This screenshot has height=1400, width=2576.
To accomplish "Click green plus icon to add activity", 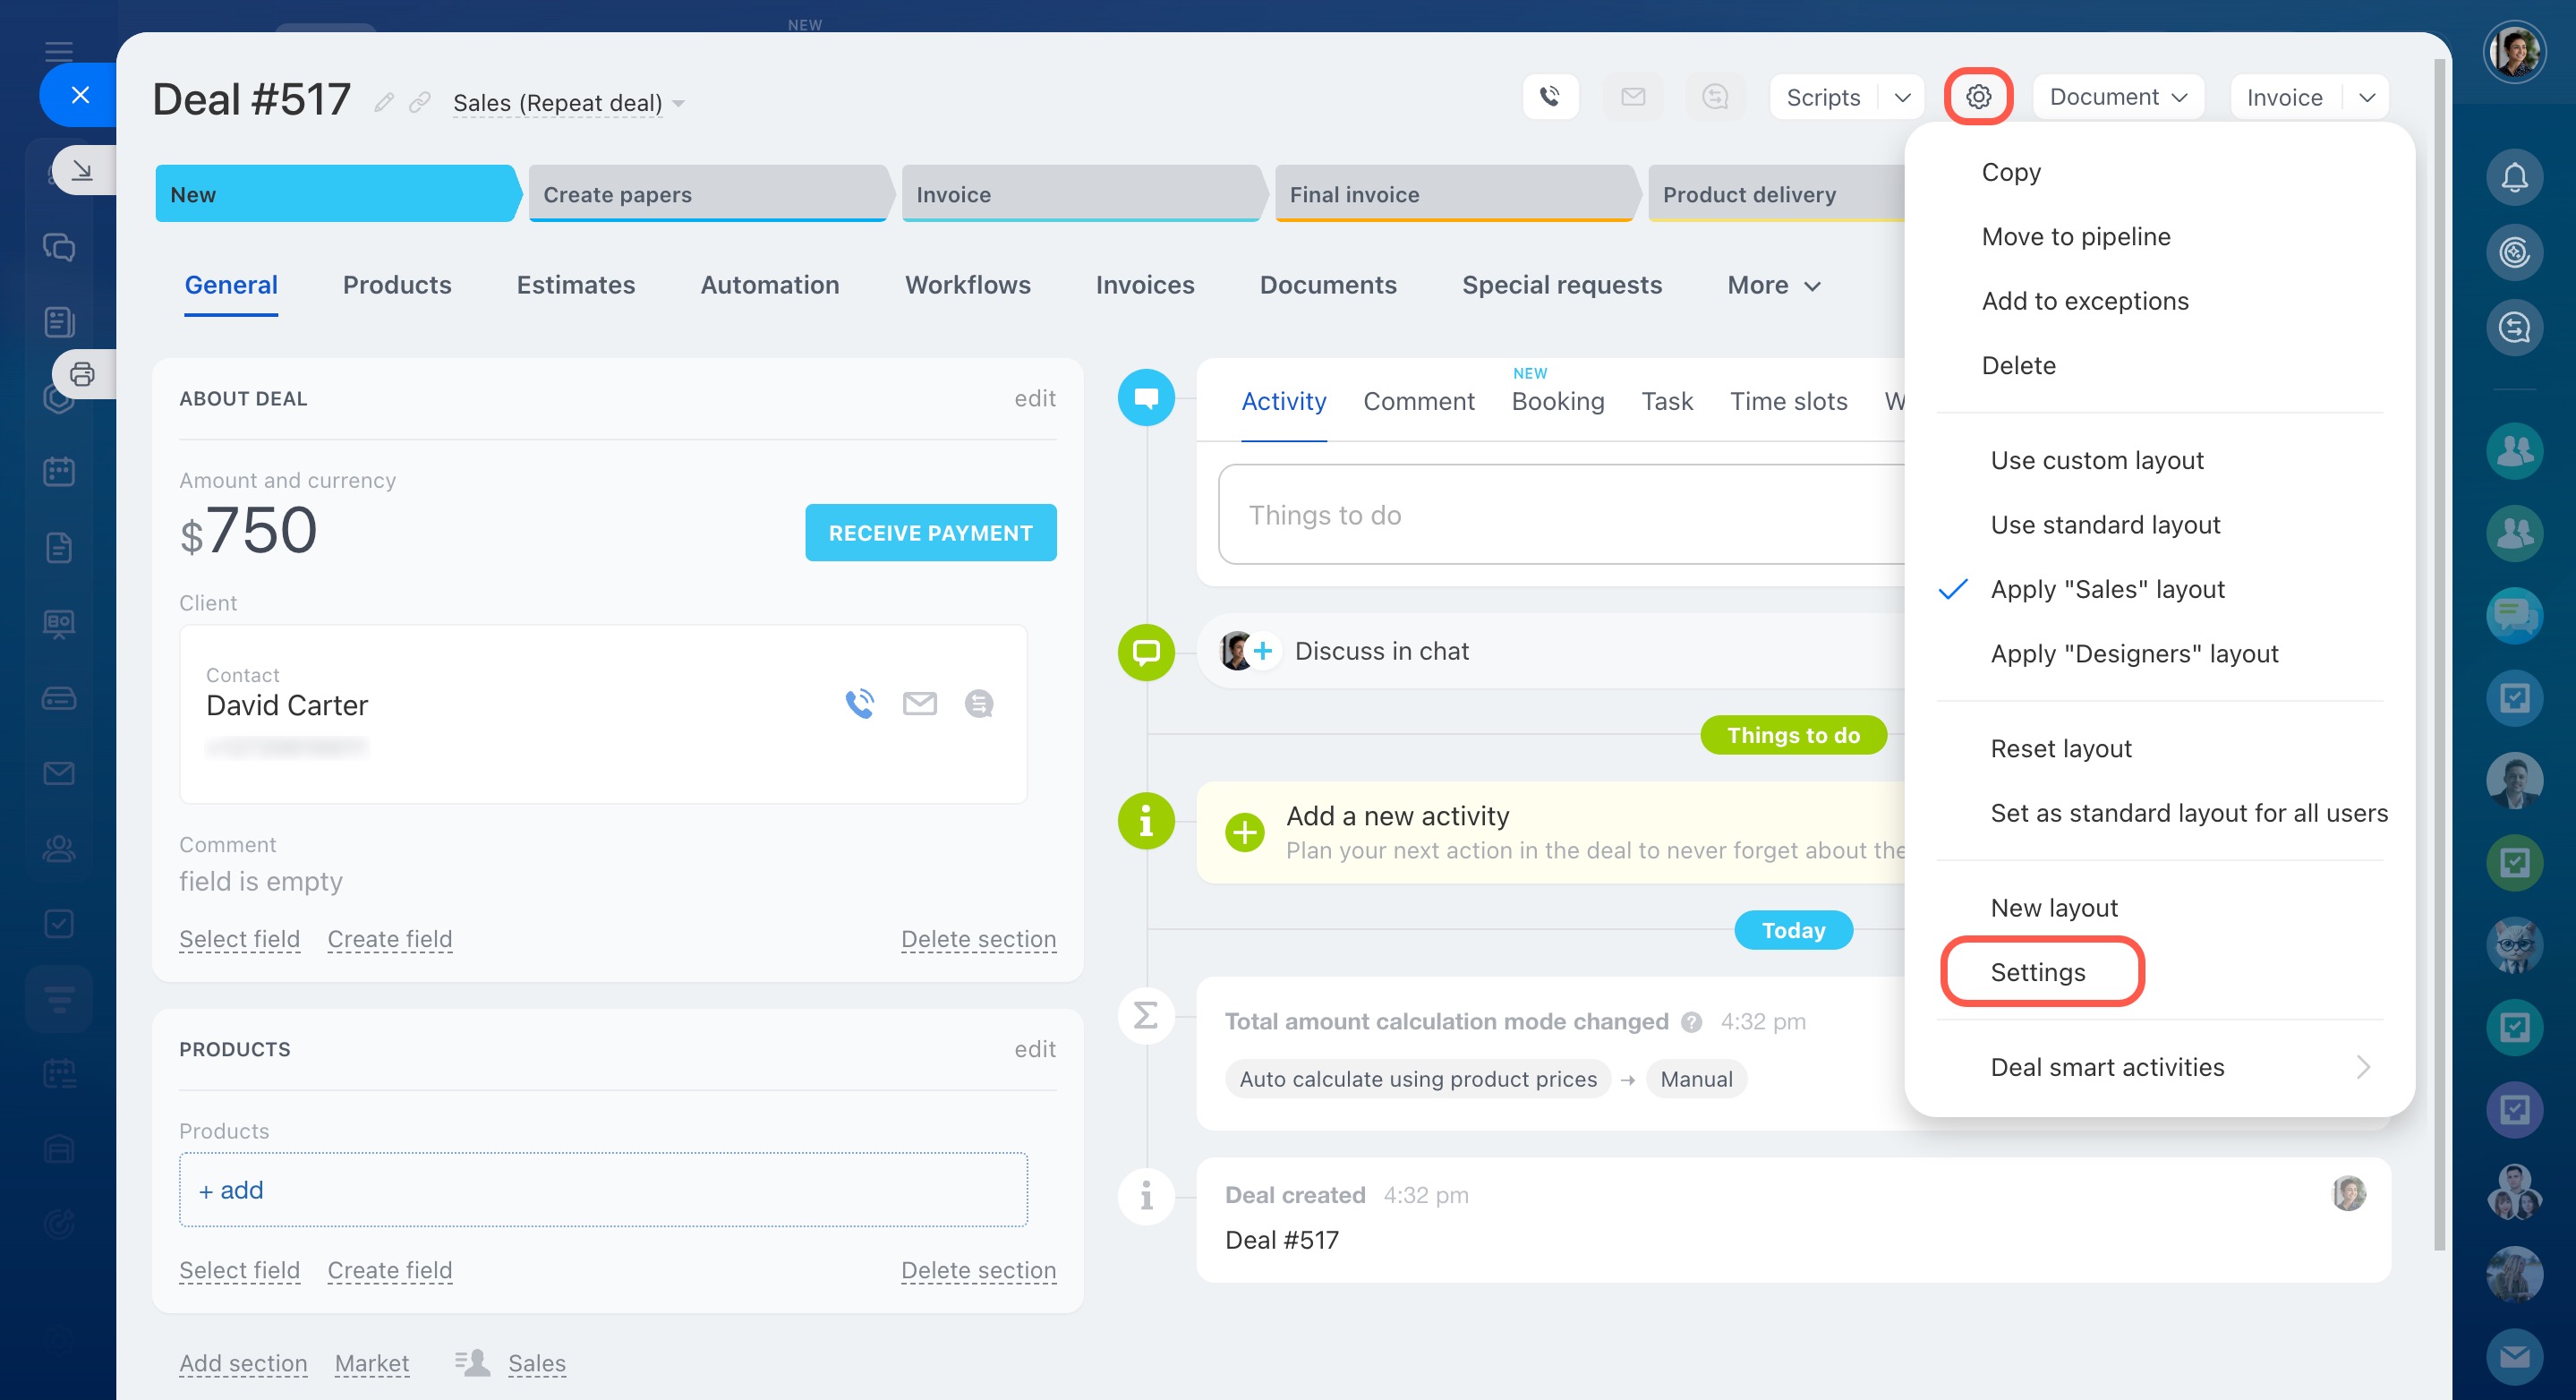I will tap(1244, 832).
